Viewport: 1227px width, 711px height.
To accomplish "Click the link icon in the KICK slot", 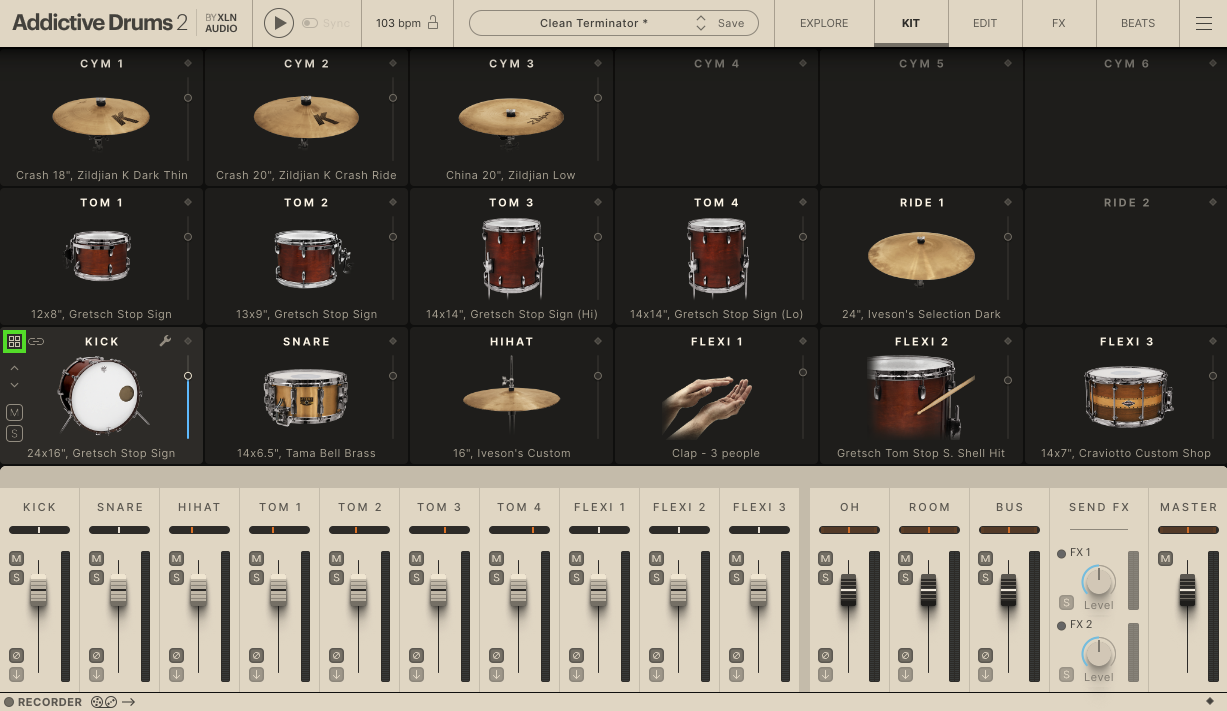I will pyautogui.click(x=36, y=342).
